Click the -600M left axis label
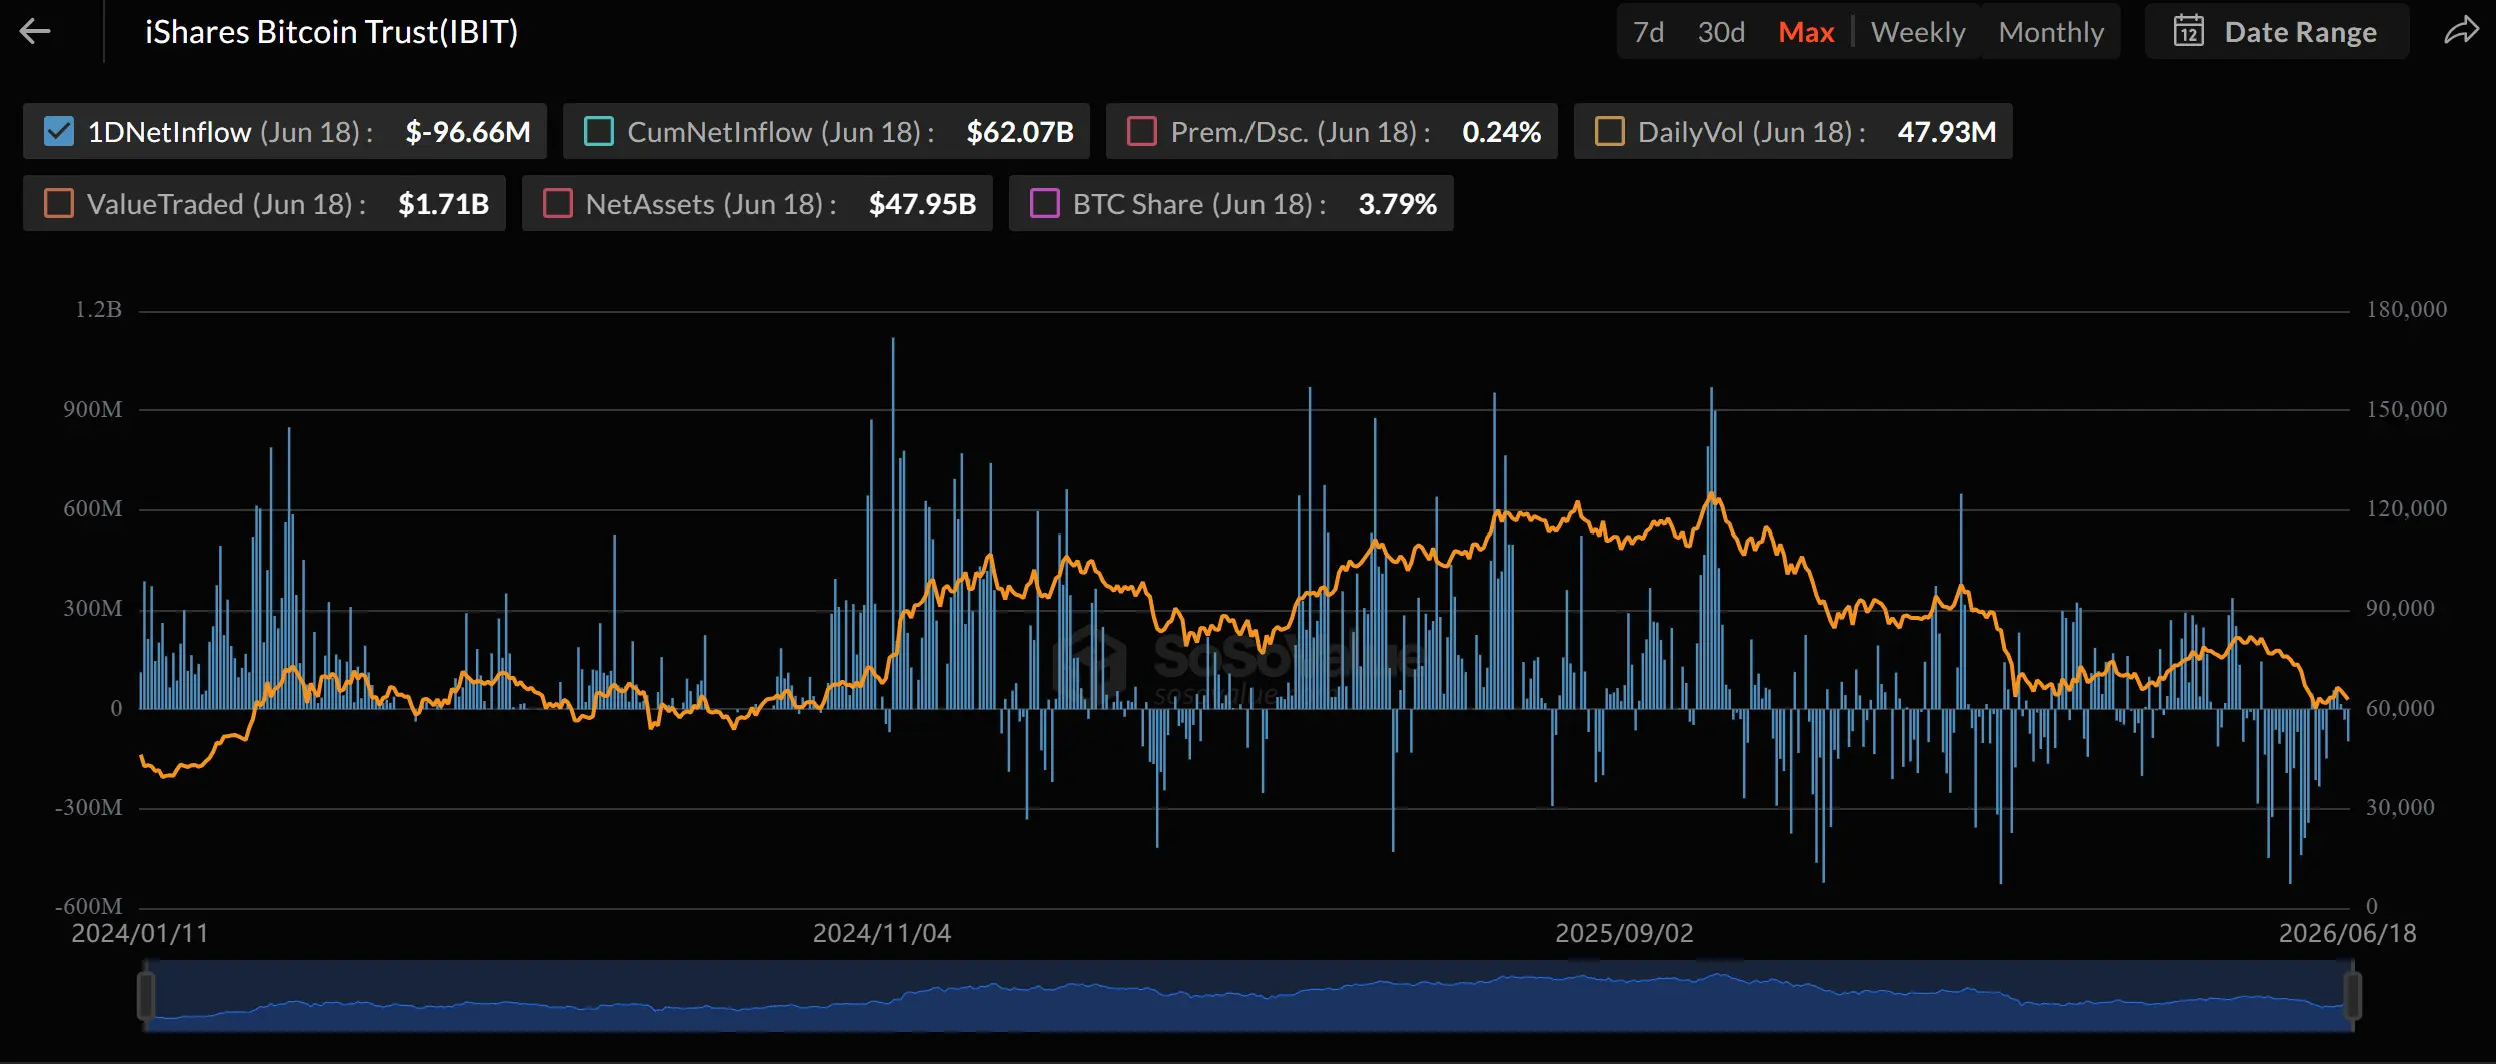This screenshot has height=1064, width=2496. 88,906
